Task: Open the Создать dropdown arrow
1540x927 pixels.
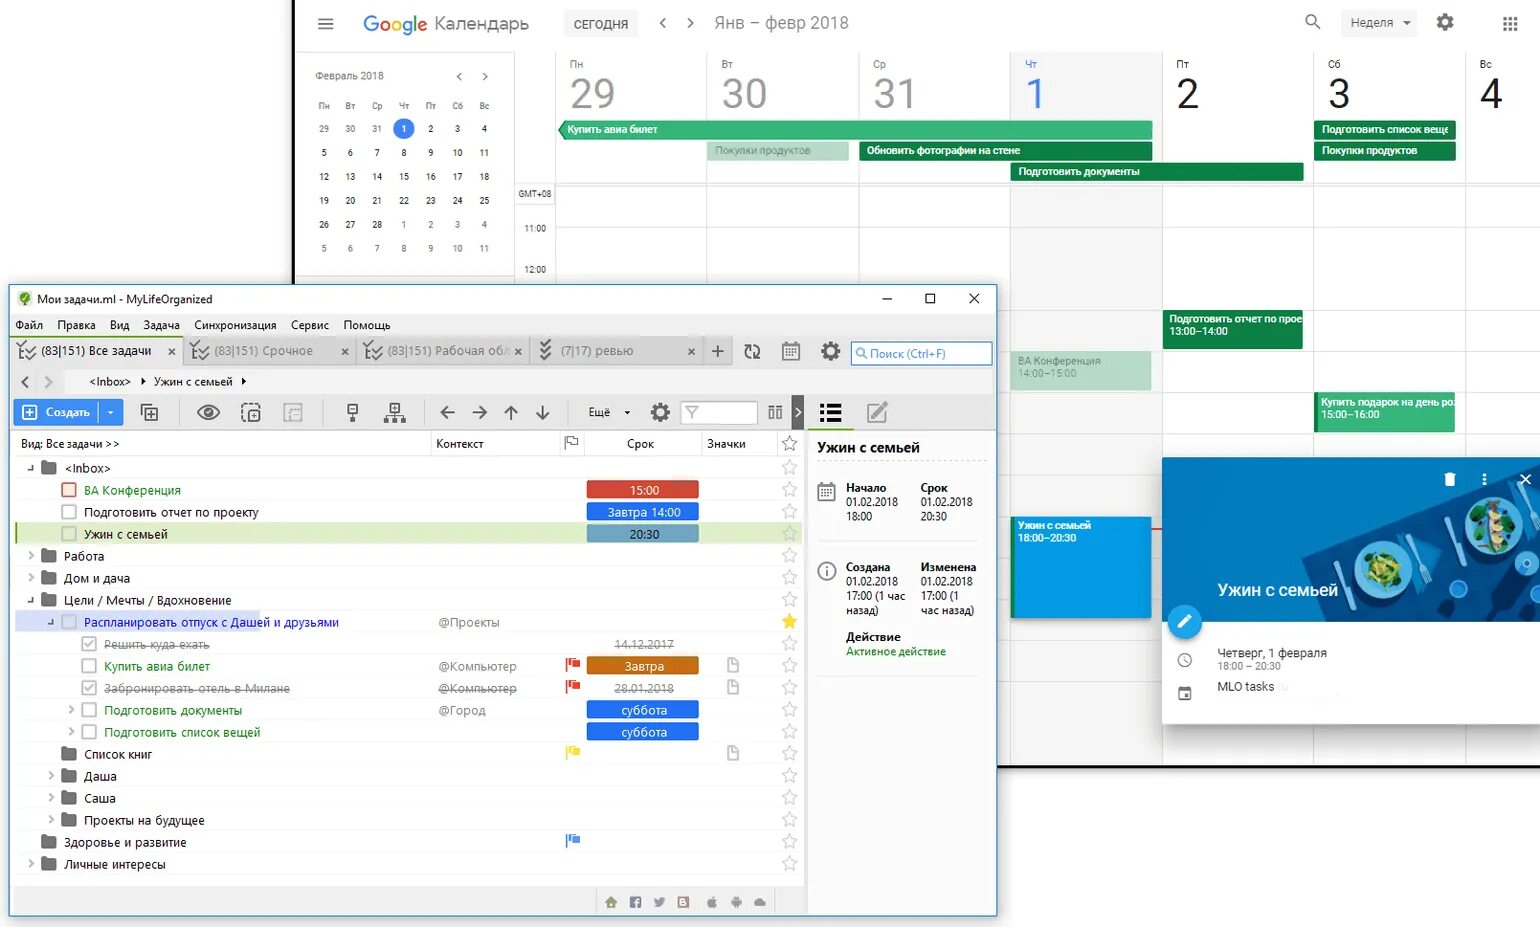Action: 111,412
